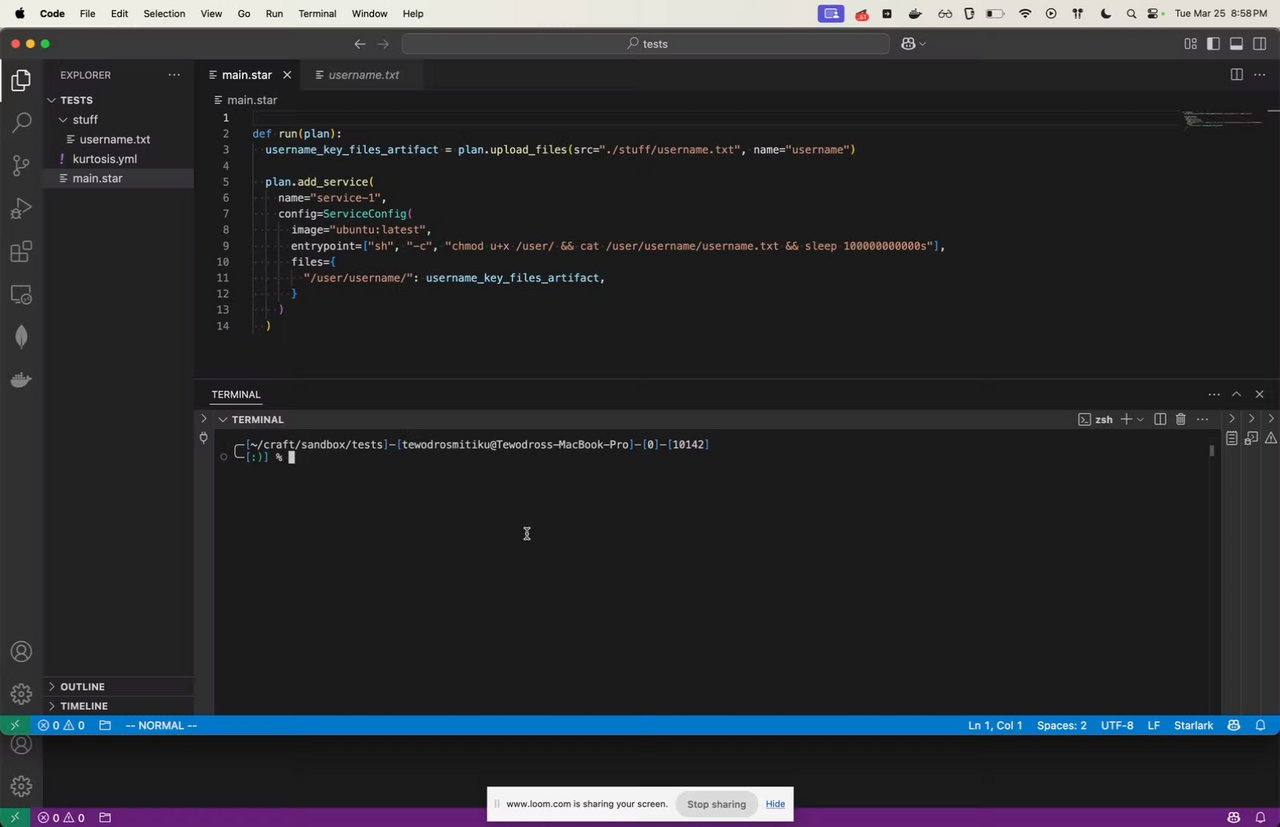This screenshot has width=1280, height=827.
Task: Select the TERMINAL panel tab
Action: pos(236,395)
